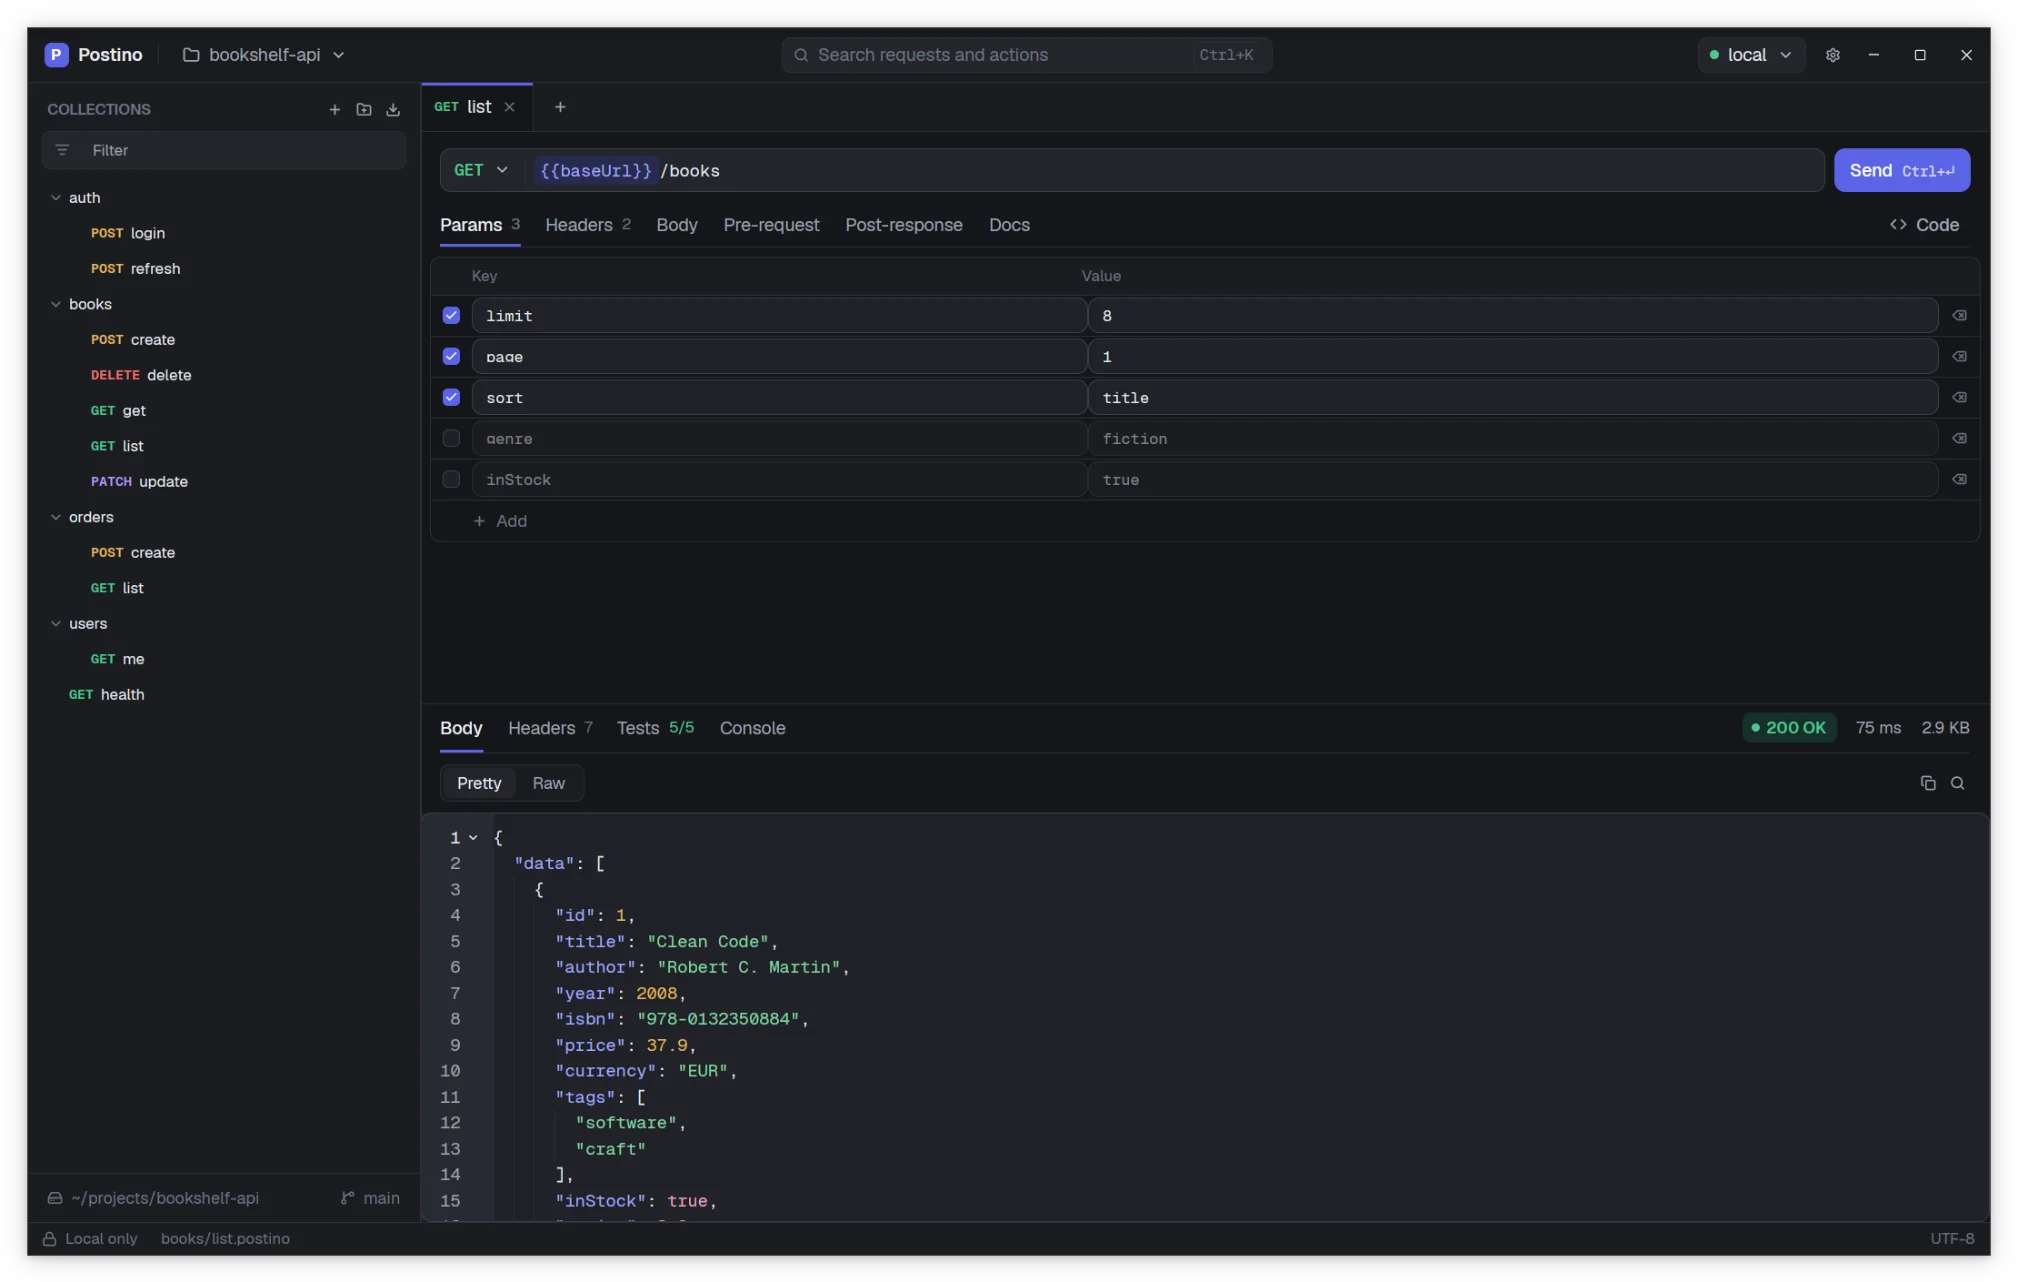Delete the inStock parameter row
Screen dimensions: 2018x1282
click(1959, 479)
